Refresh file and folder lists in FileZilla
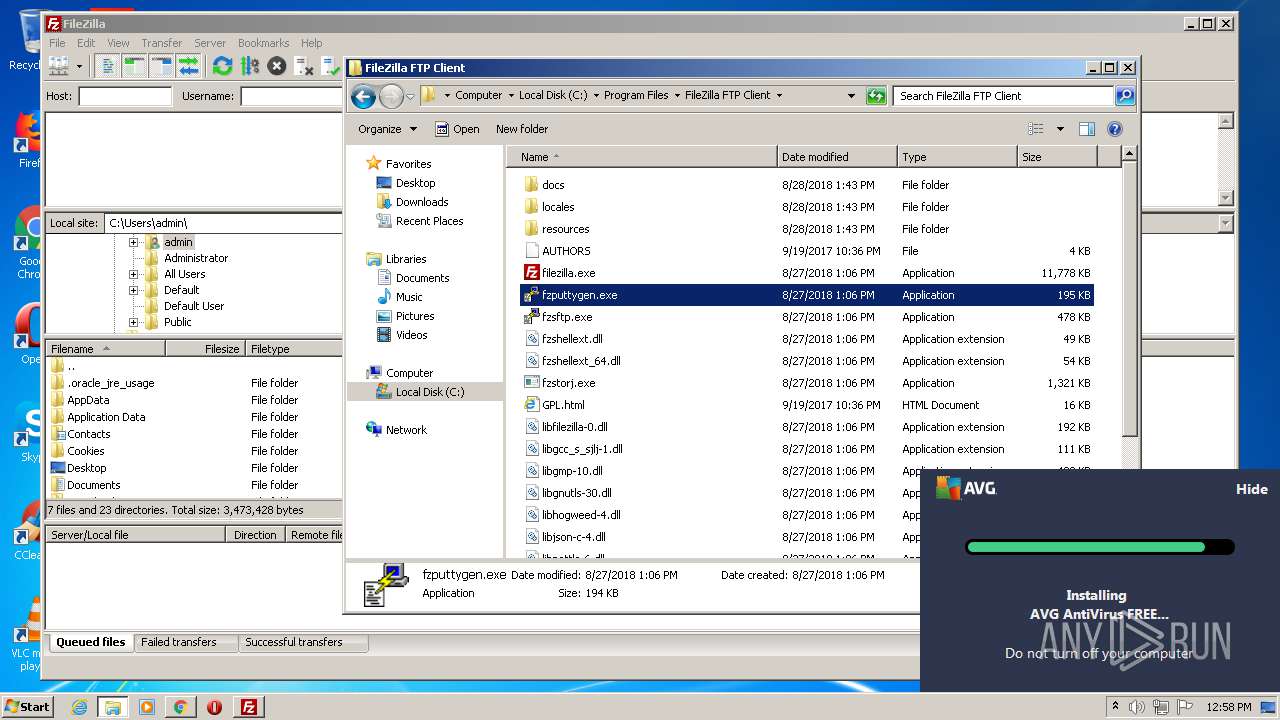 click(x=222, y=66)
